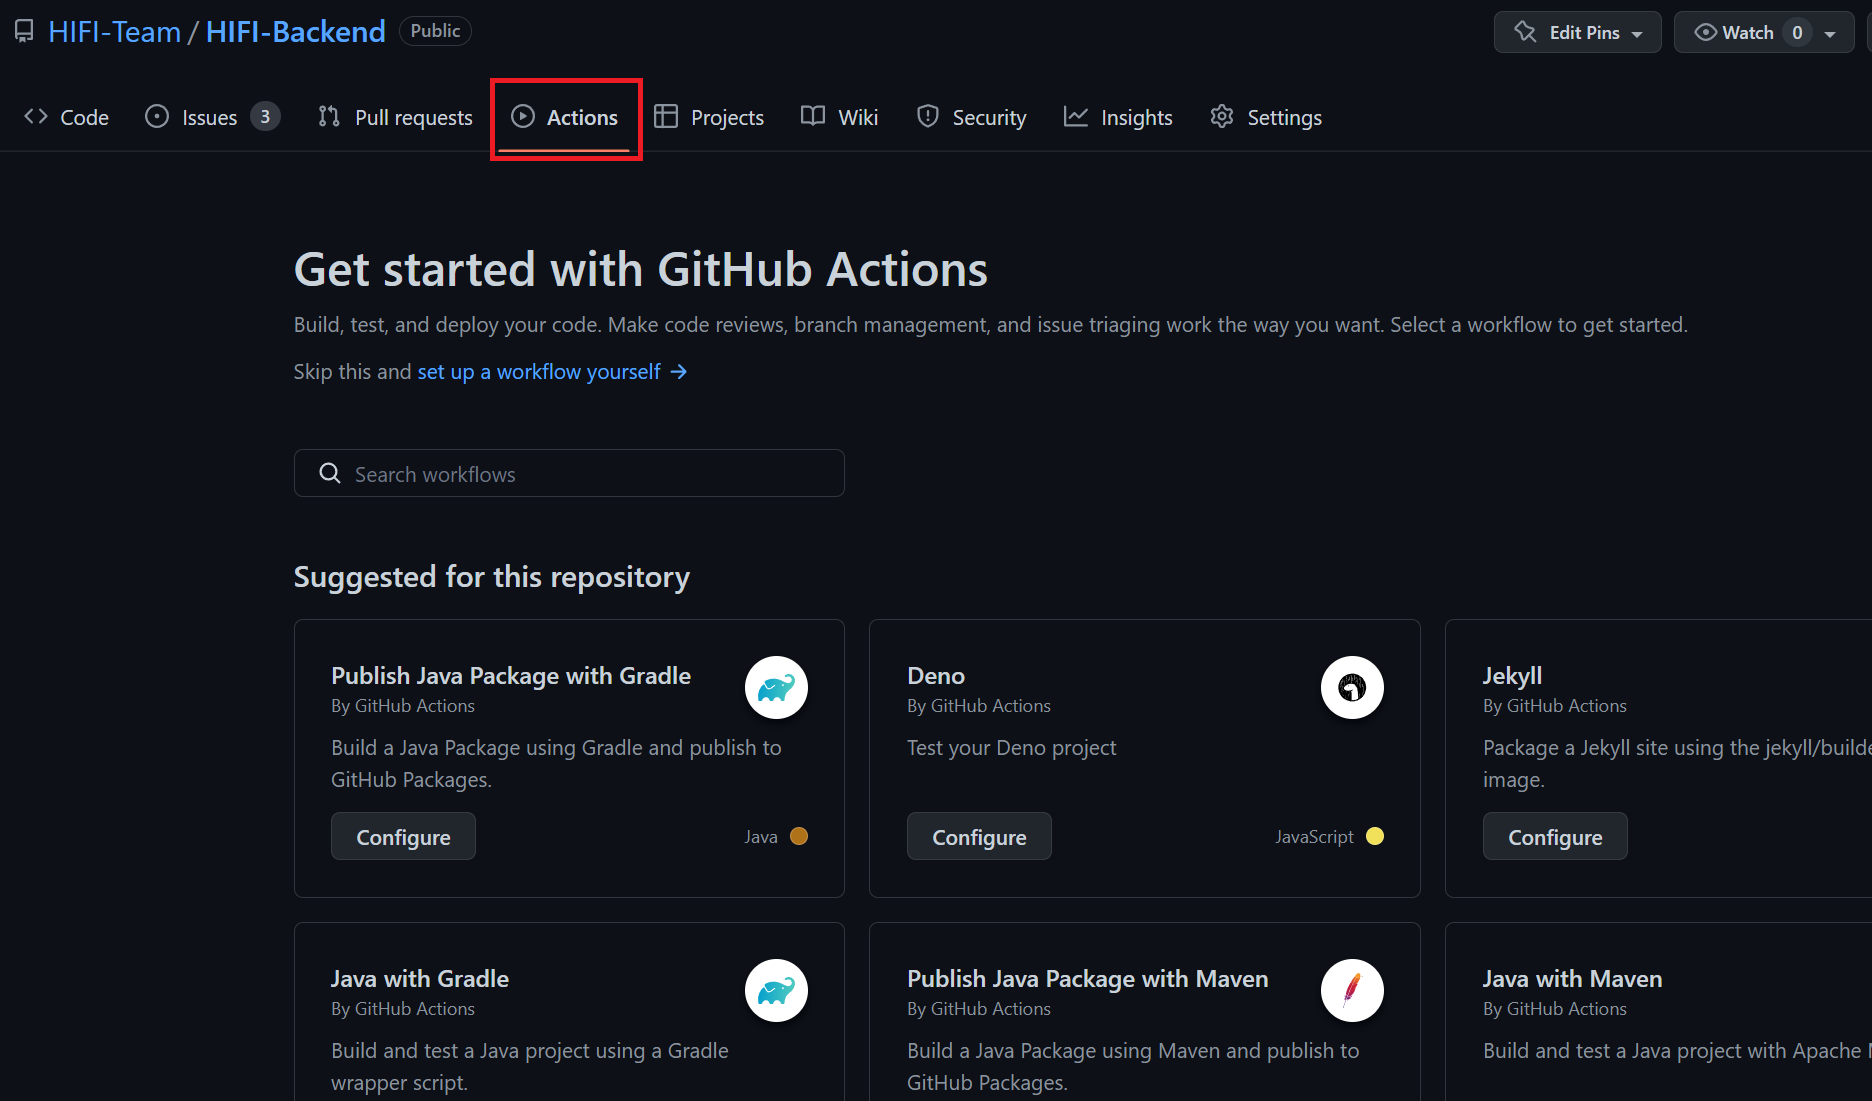Click the Actions play icon

[x=523, y=117]
